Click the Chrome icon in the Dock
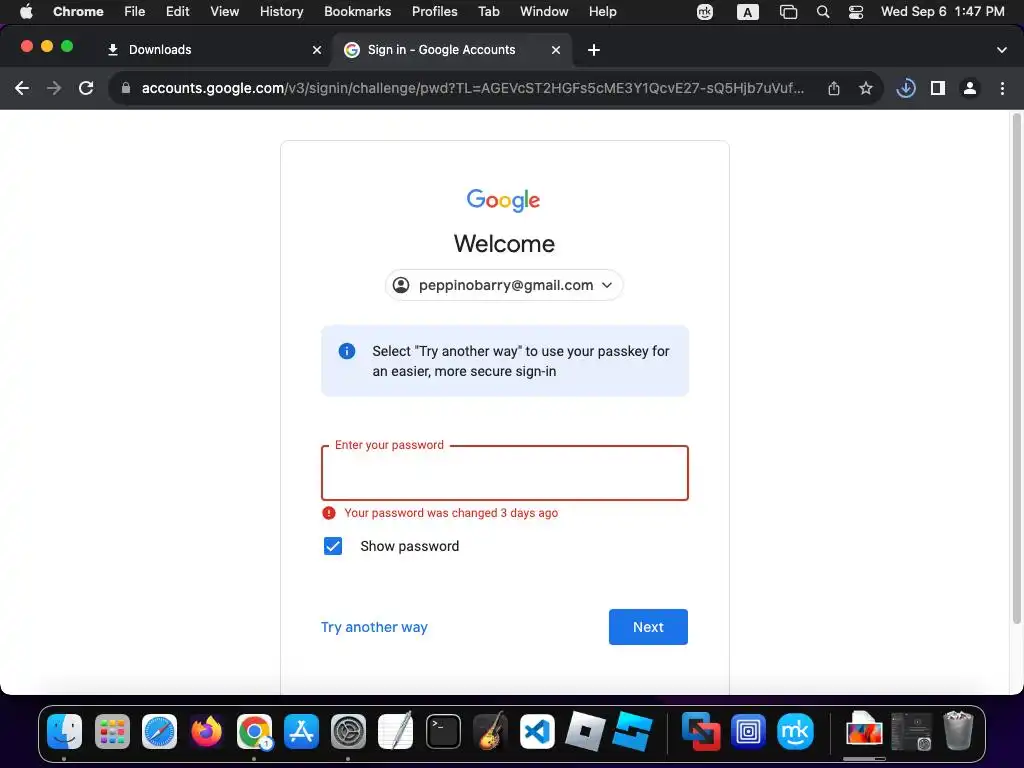Image resolution: width=1024 pixels, height=768 pixels. pos(254,731)
